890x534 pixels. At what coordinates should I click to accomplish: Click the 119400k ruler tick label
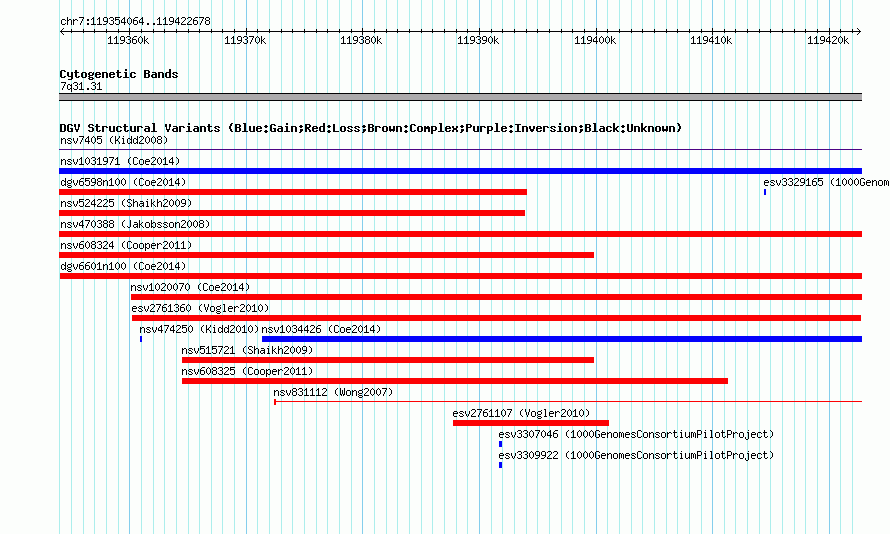click(x=595, y=40)
